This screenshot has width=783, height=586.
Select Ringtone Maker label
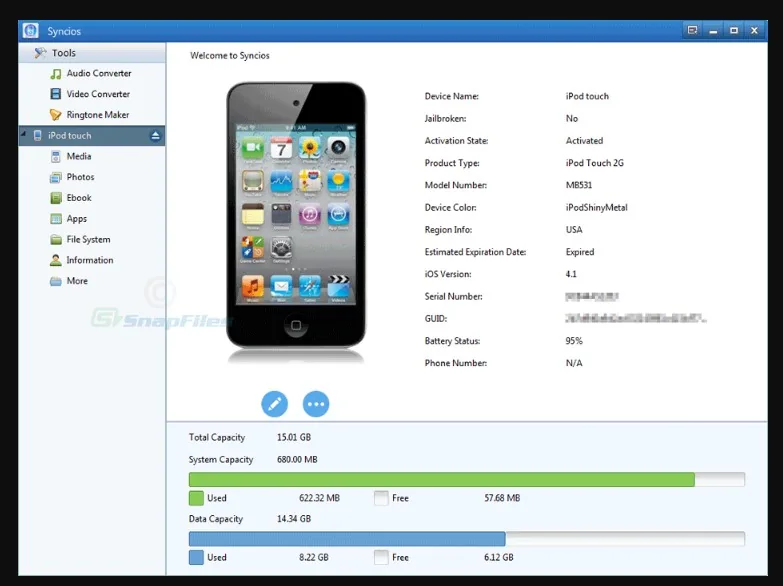click(x=98, y=115)
